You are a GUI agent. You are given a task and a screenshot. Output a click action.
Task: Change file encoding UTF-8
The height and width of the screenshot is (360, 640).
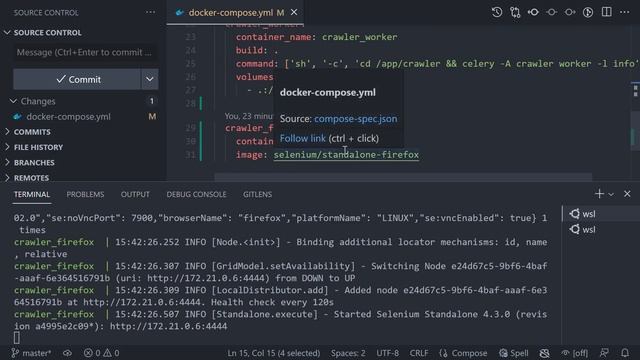point(388,353)
